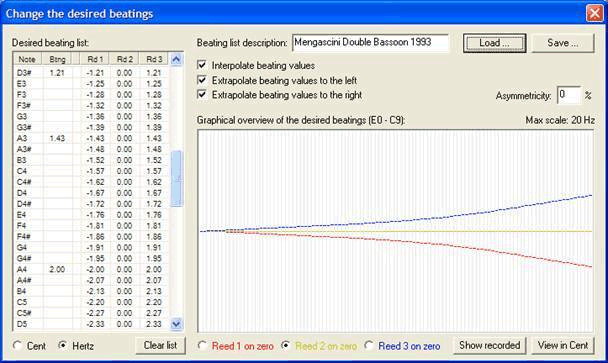Select the F3 note row
The image size is (608, 363).
tap(91, 94)
